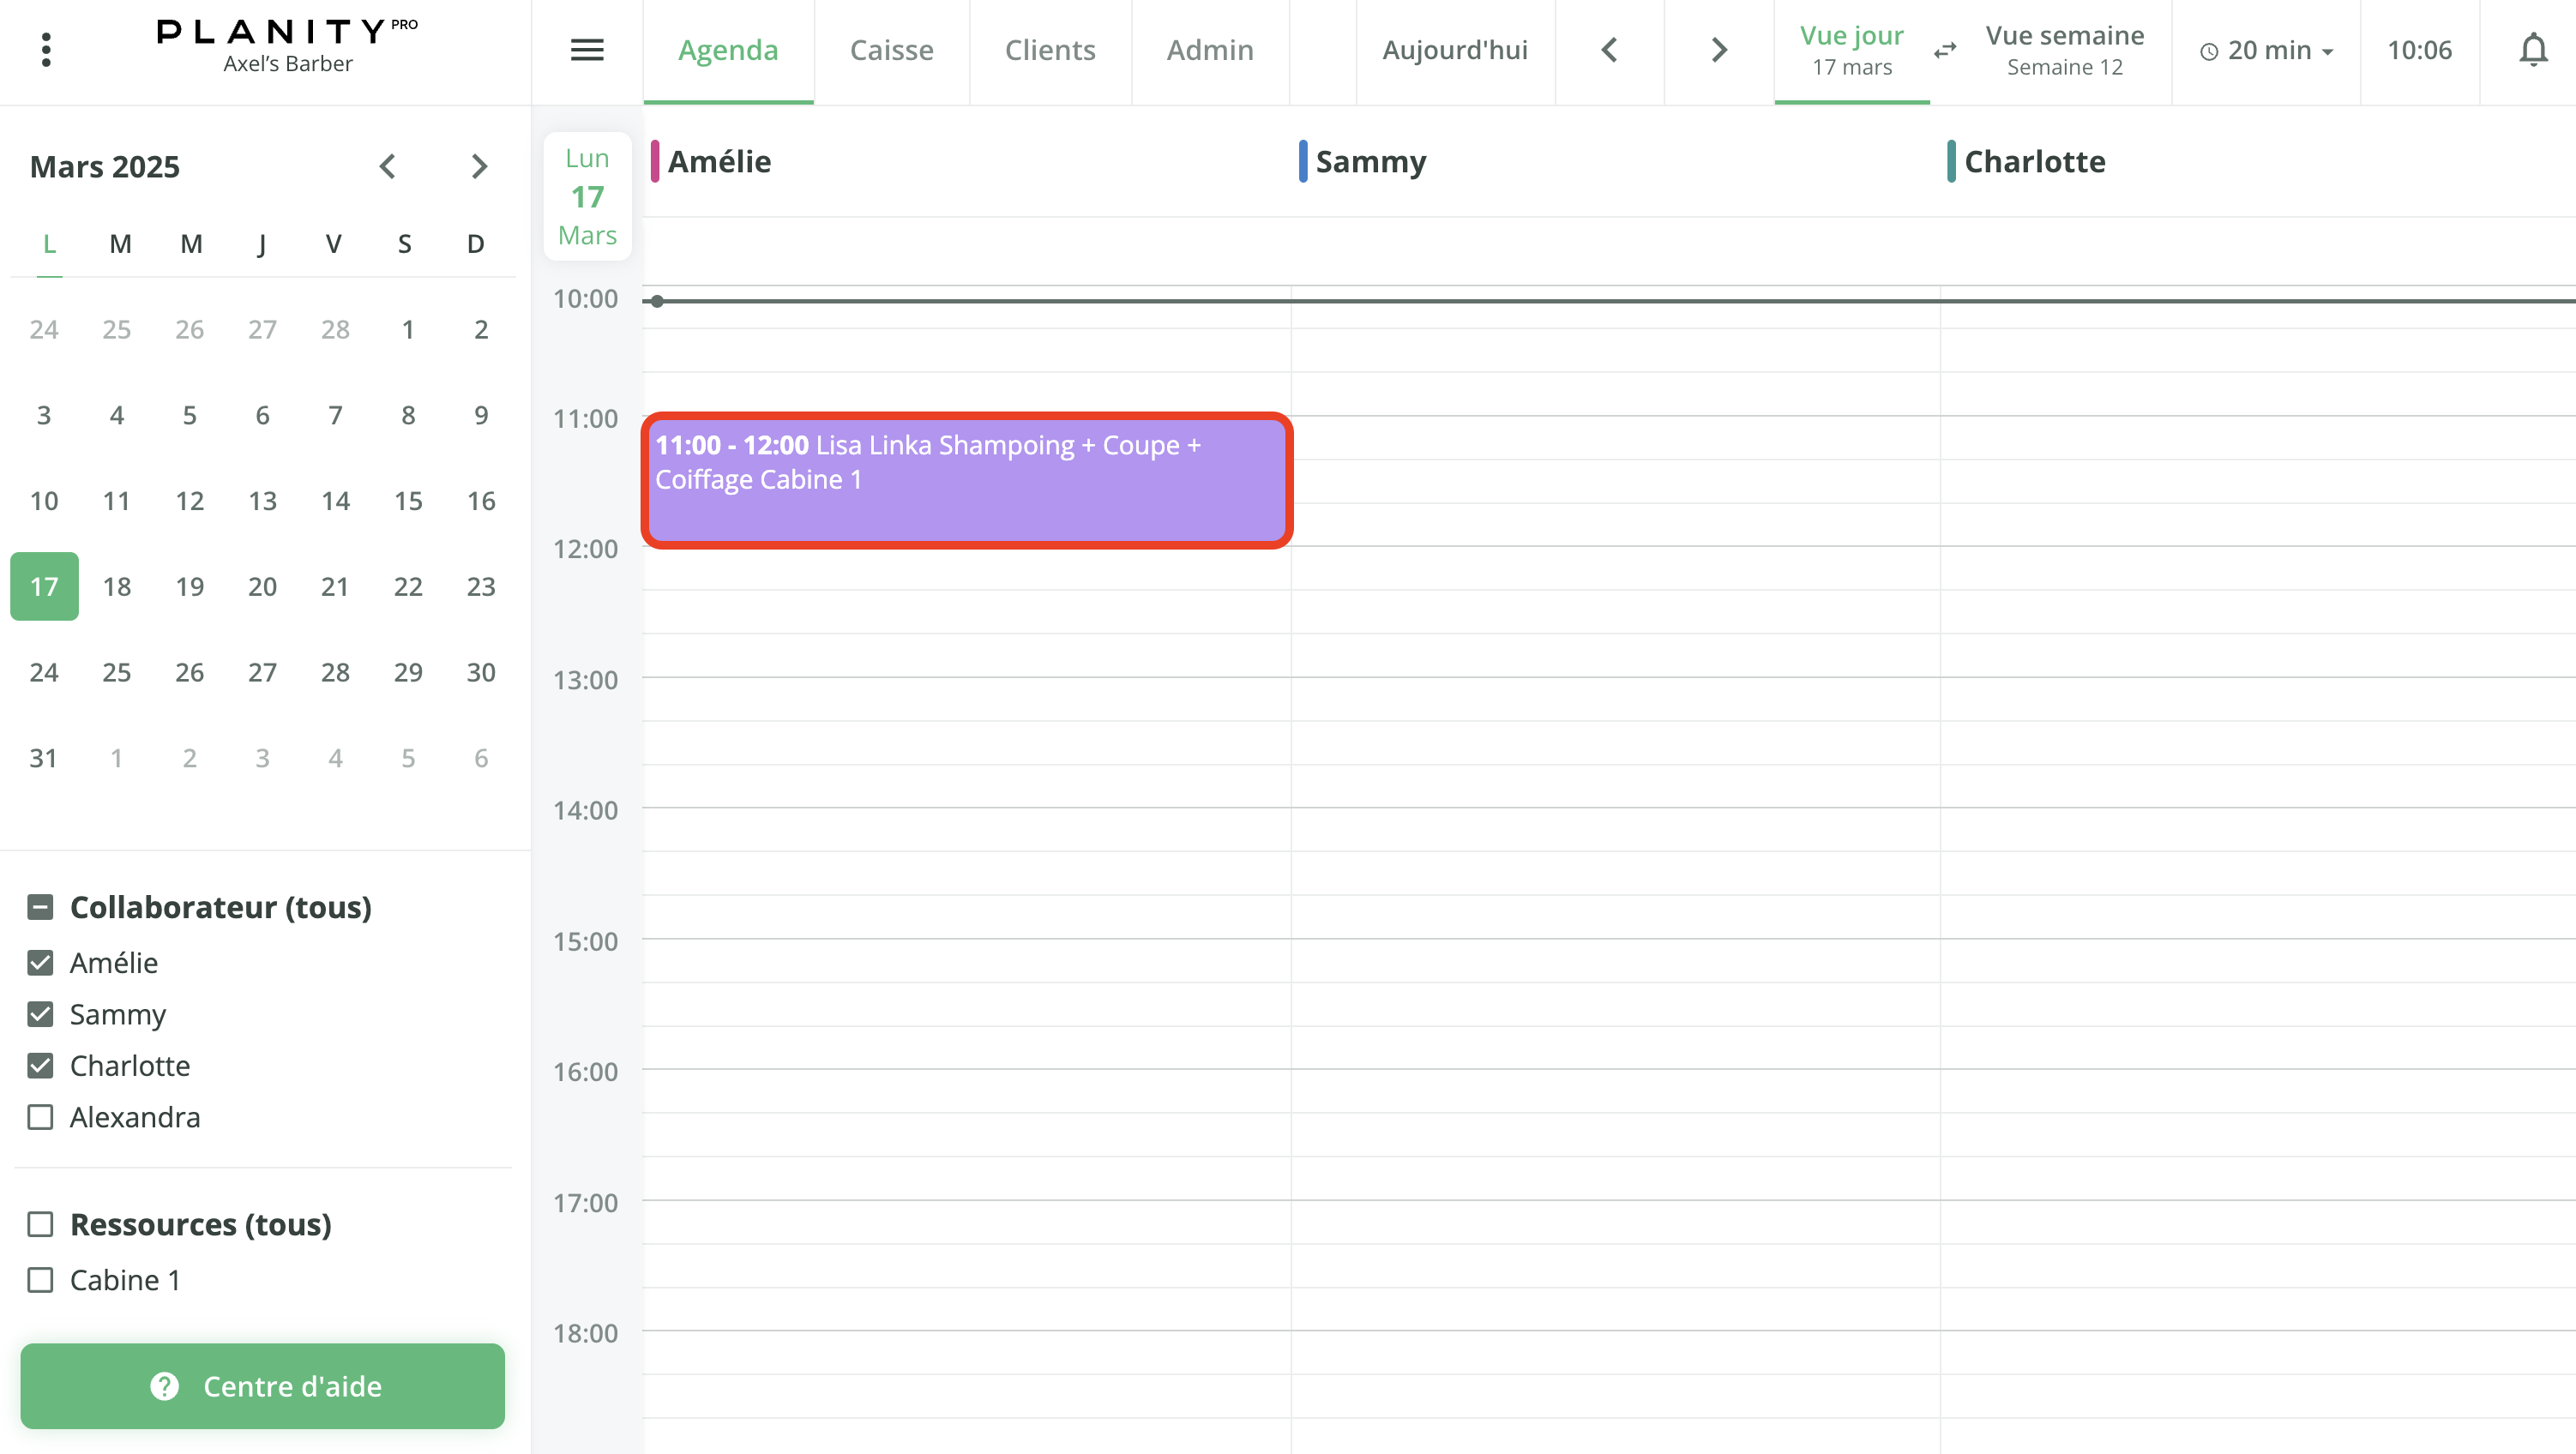Collapse the Collaborateur (tous) section
The height and width of the screenshot is (1454, 2576).
pyautogui.click(x=40, y=907)
